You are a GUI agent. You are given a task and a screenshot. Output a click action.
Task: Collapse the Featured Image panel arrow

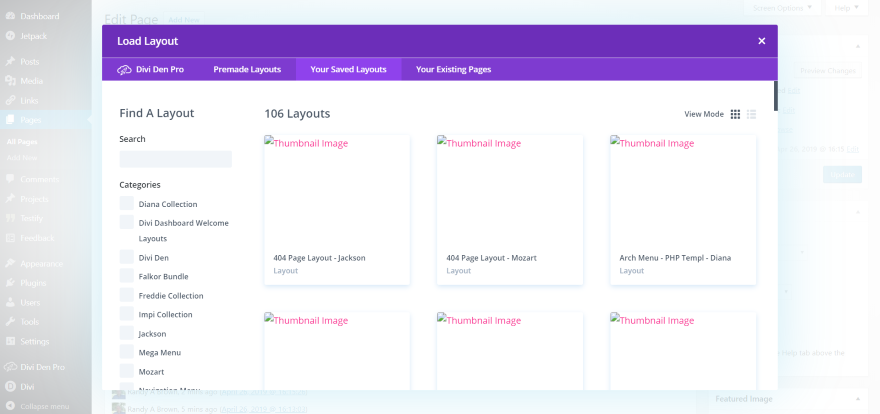[x=858, y=399]
